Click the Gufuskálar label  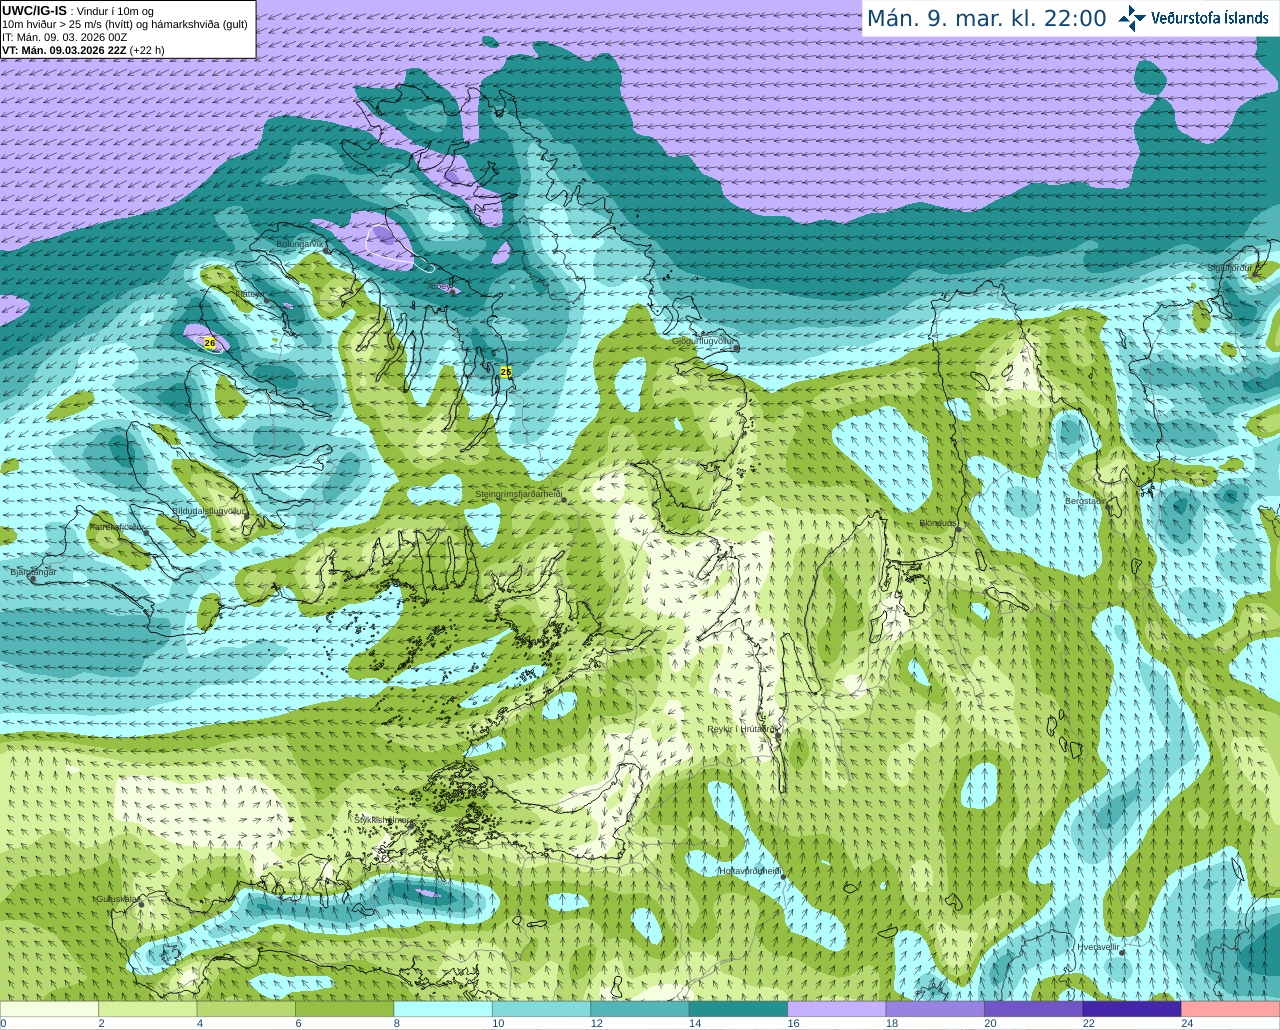(x=117, y=899)
